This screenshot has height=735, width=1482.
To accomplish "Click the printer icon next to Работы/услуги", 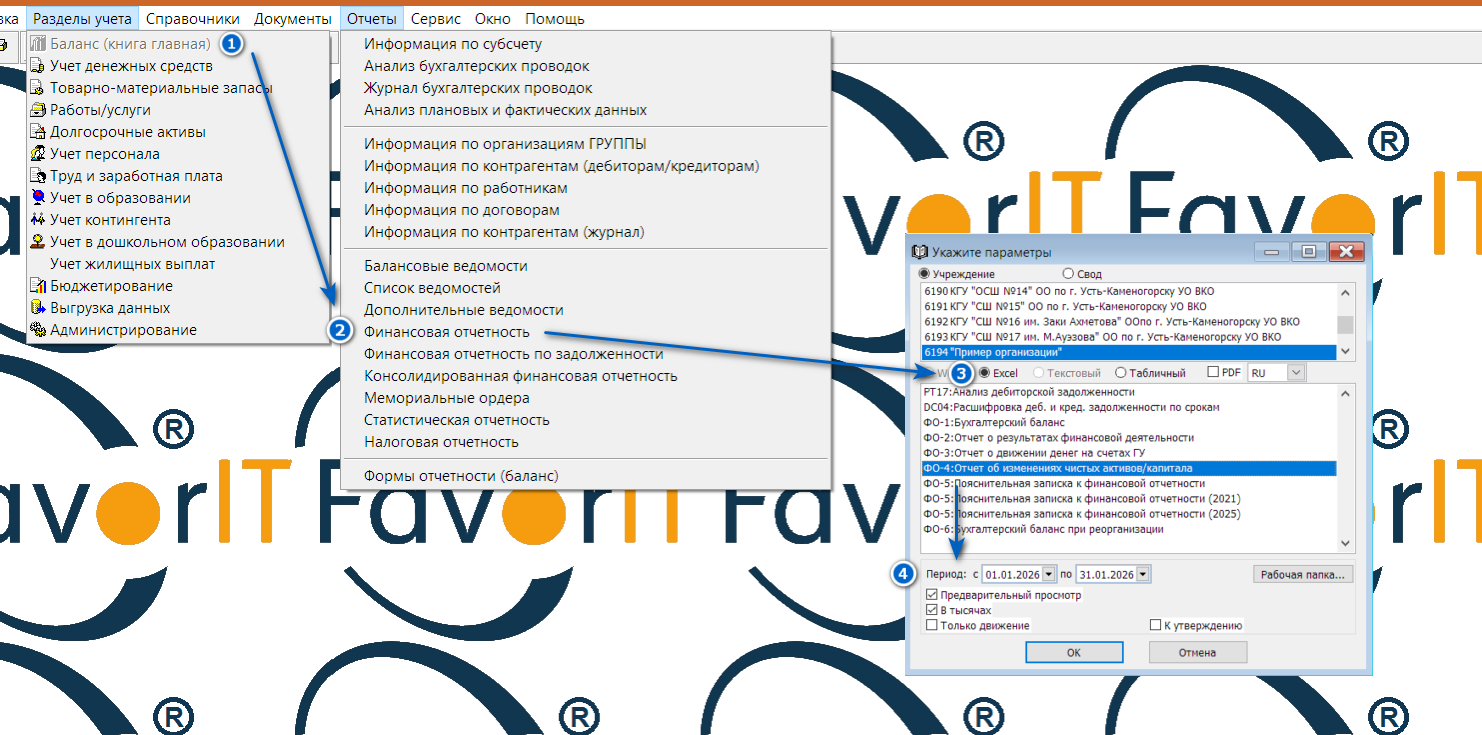I will tap(38, 110).
